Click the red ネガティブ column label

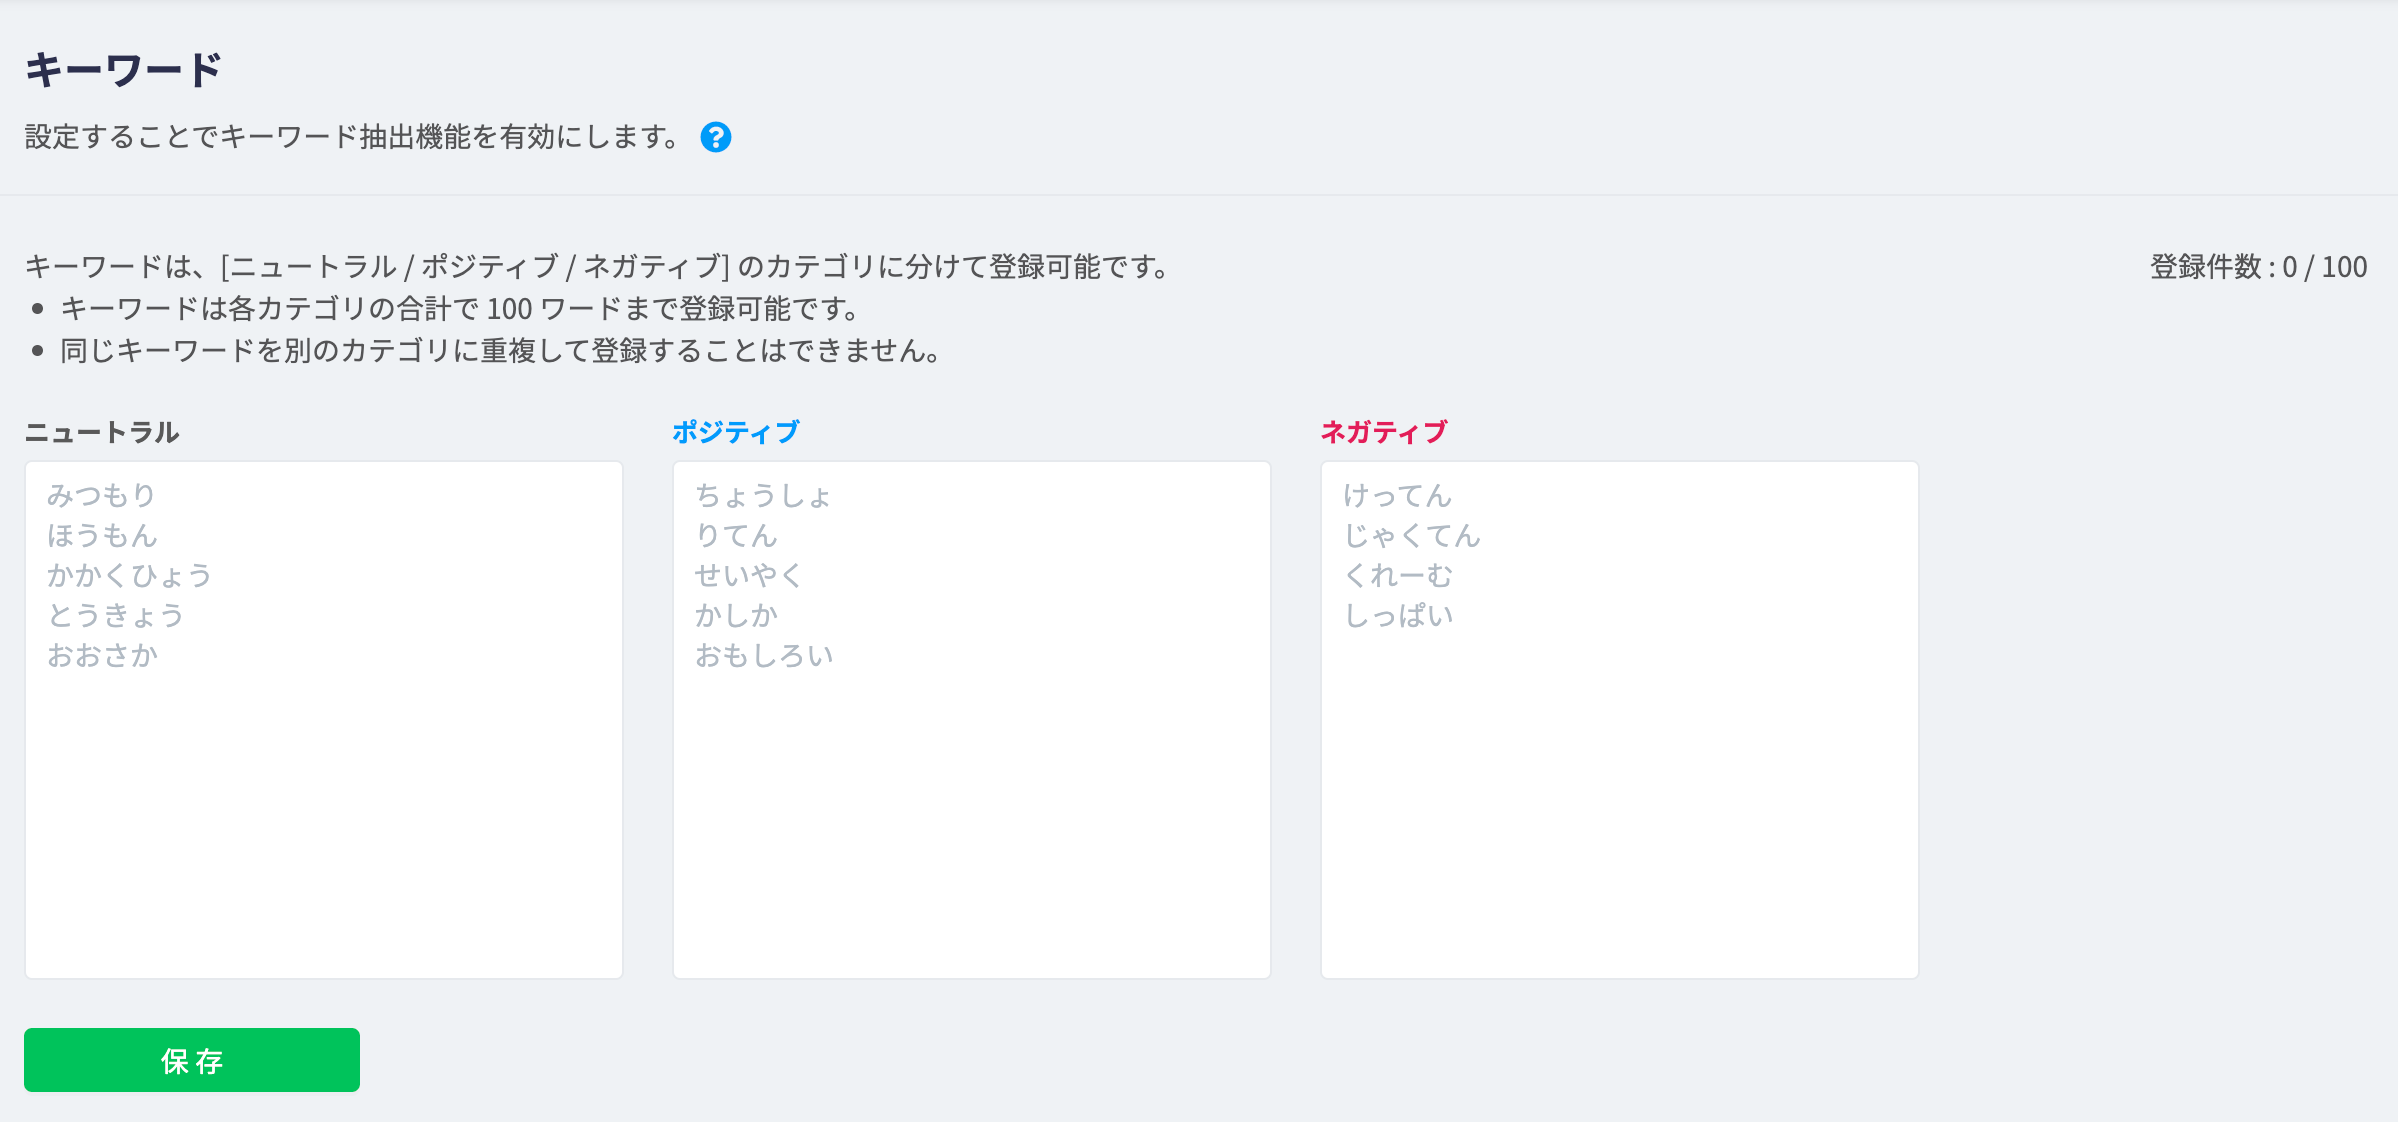pos(1384,432)
